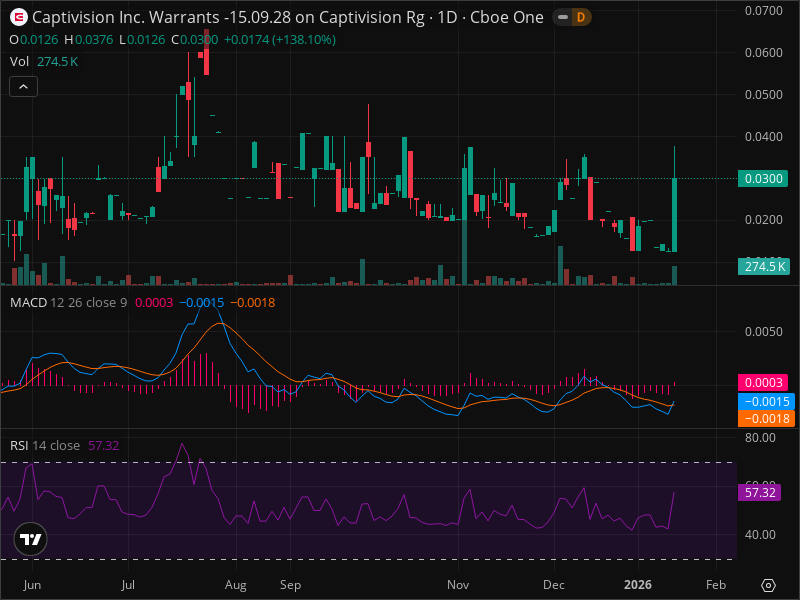Click the 0.0500 value on price scale
800x600 pixels.
pyautogui.click(x=763, y=94)
